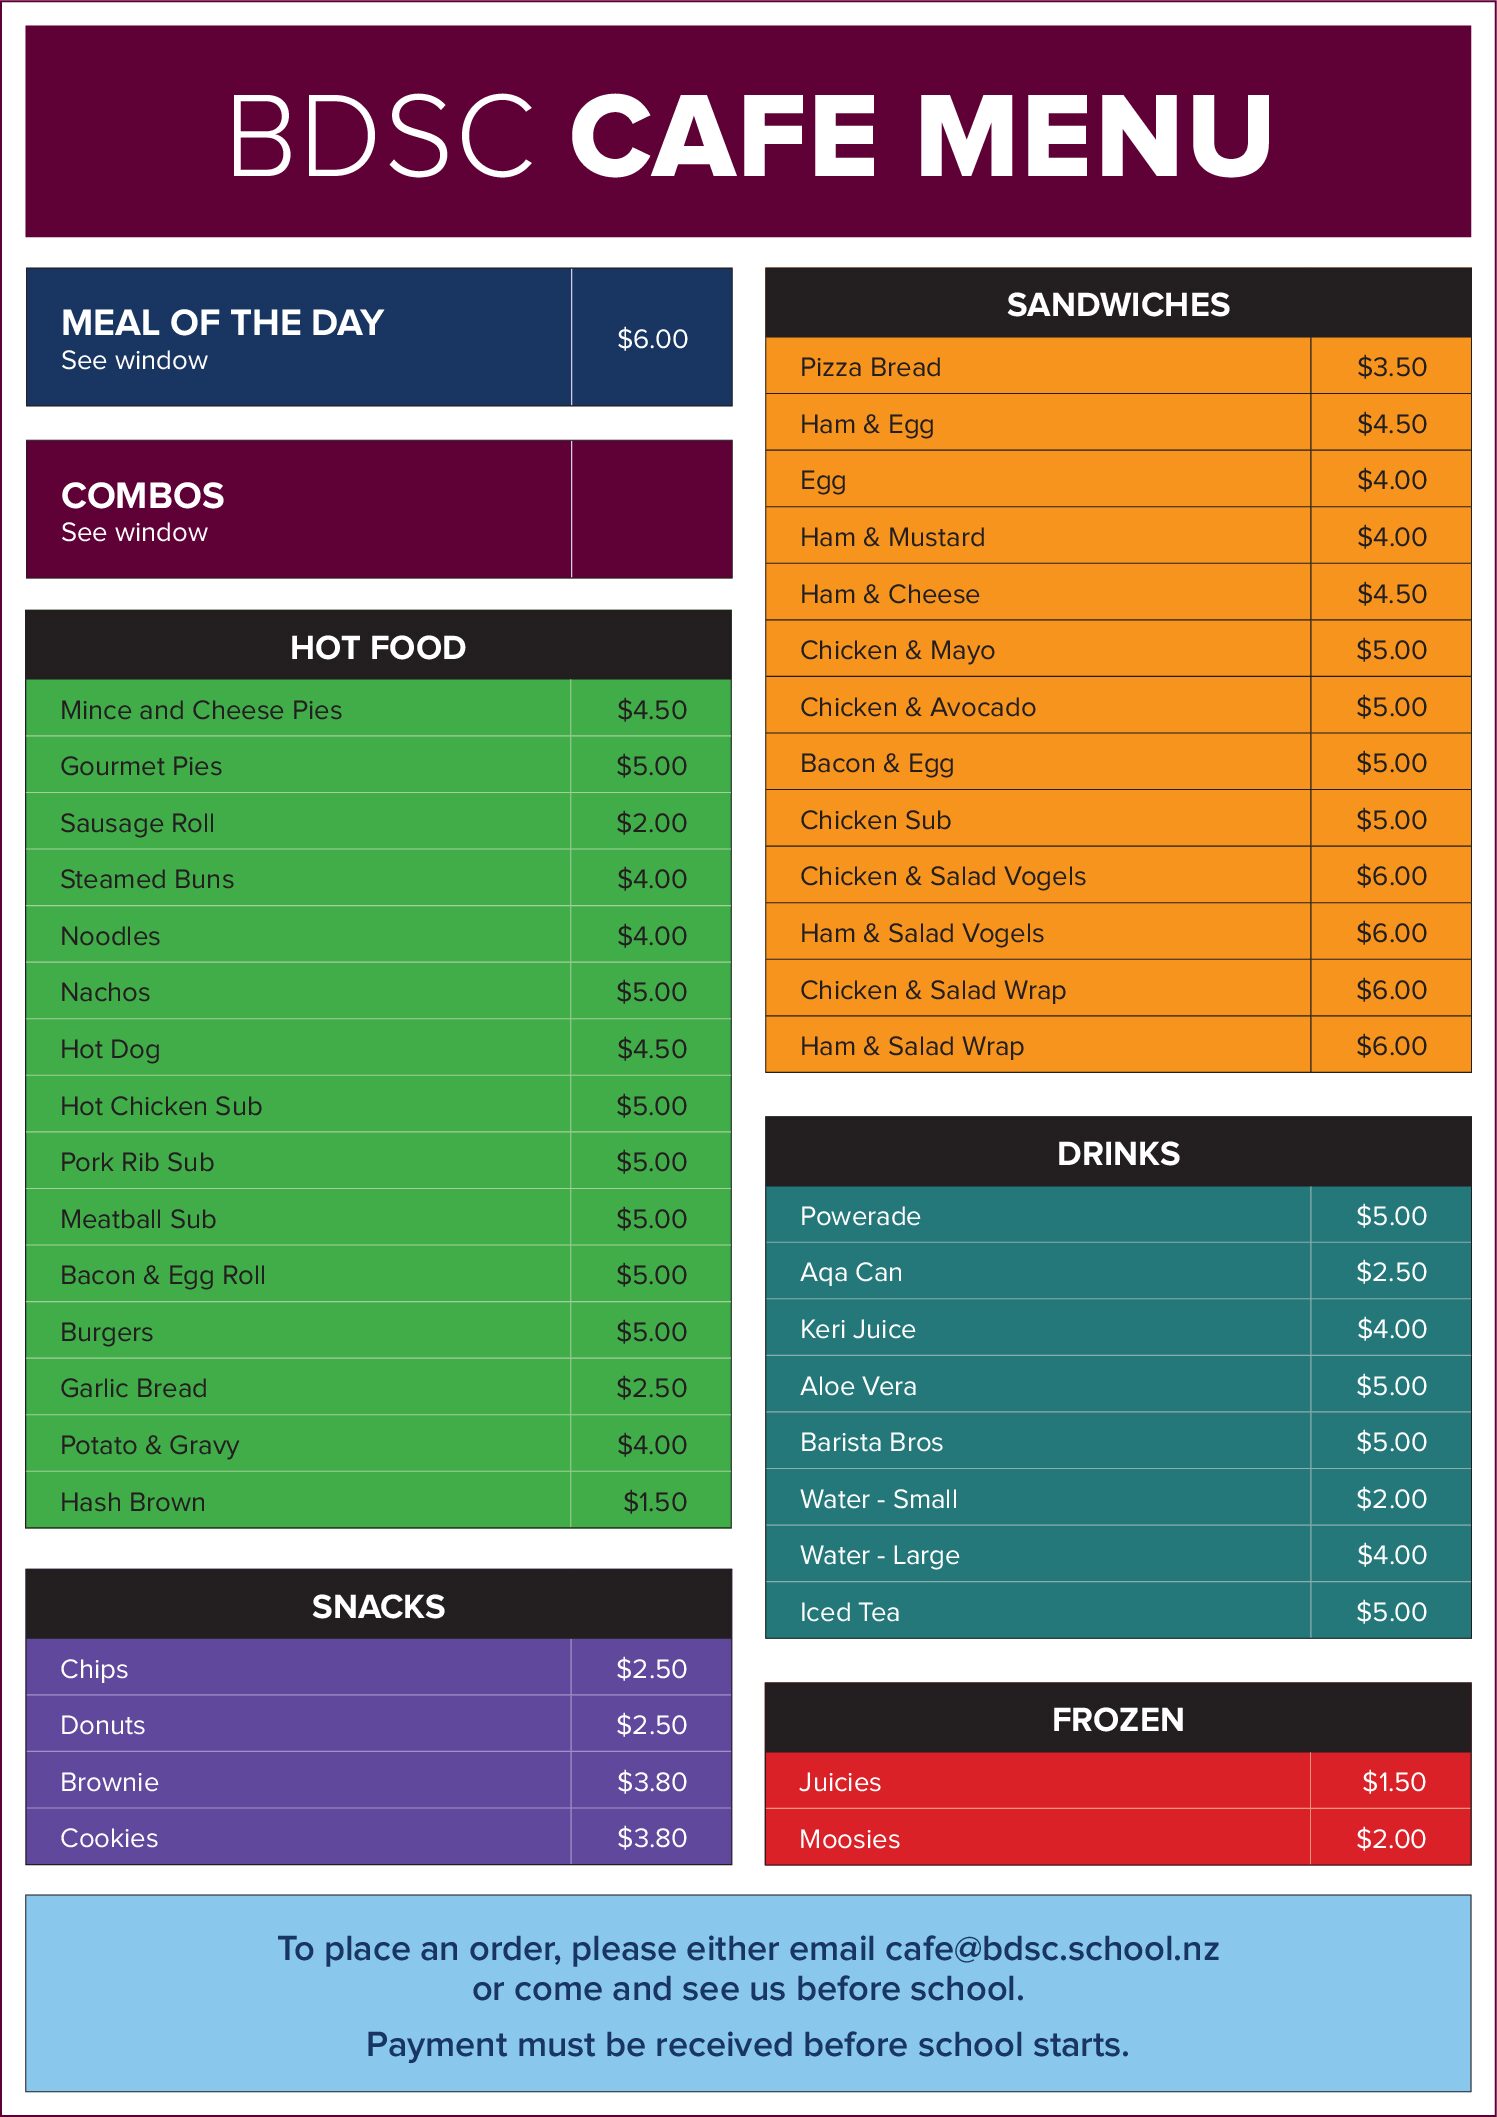This screenshot has height=2117, width=1497.
Task: Choose the Moosies frozen item
Action: [x=849, y=1839]
